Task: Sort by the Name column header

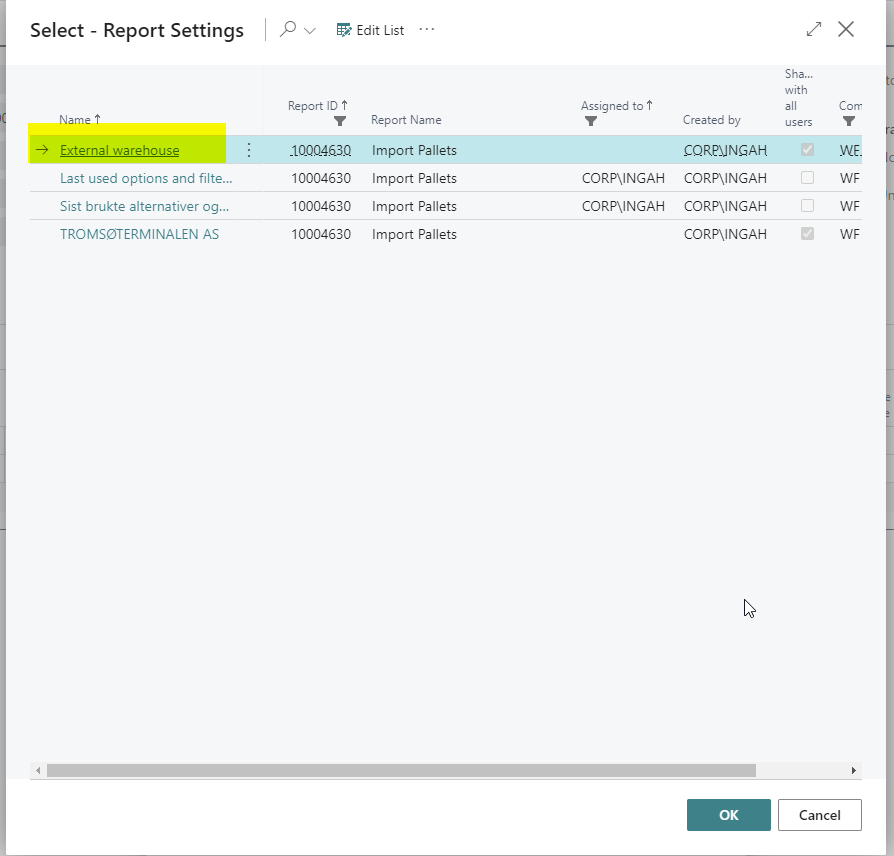Action: click(x=79, y=120)
